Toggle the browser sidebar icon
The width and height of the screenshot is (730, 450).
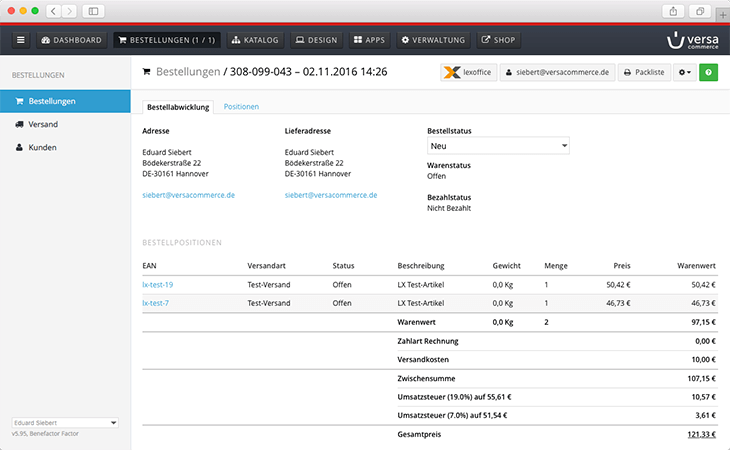pyautogui.click(x=94, y=10)
